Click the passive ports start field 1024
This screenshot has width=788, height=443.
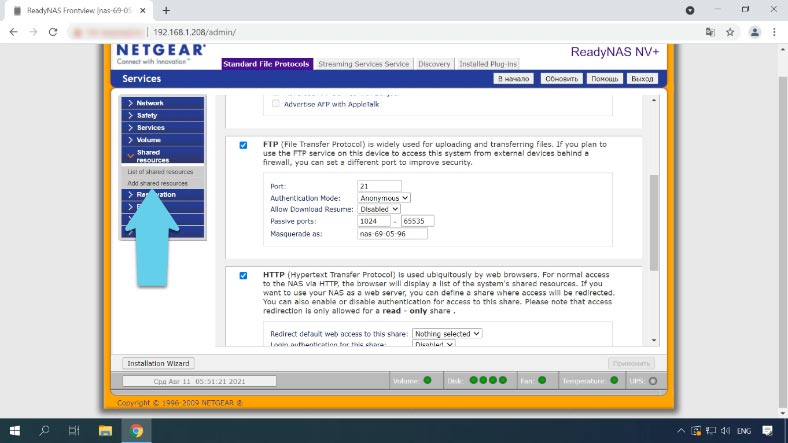point(373,221)
